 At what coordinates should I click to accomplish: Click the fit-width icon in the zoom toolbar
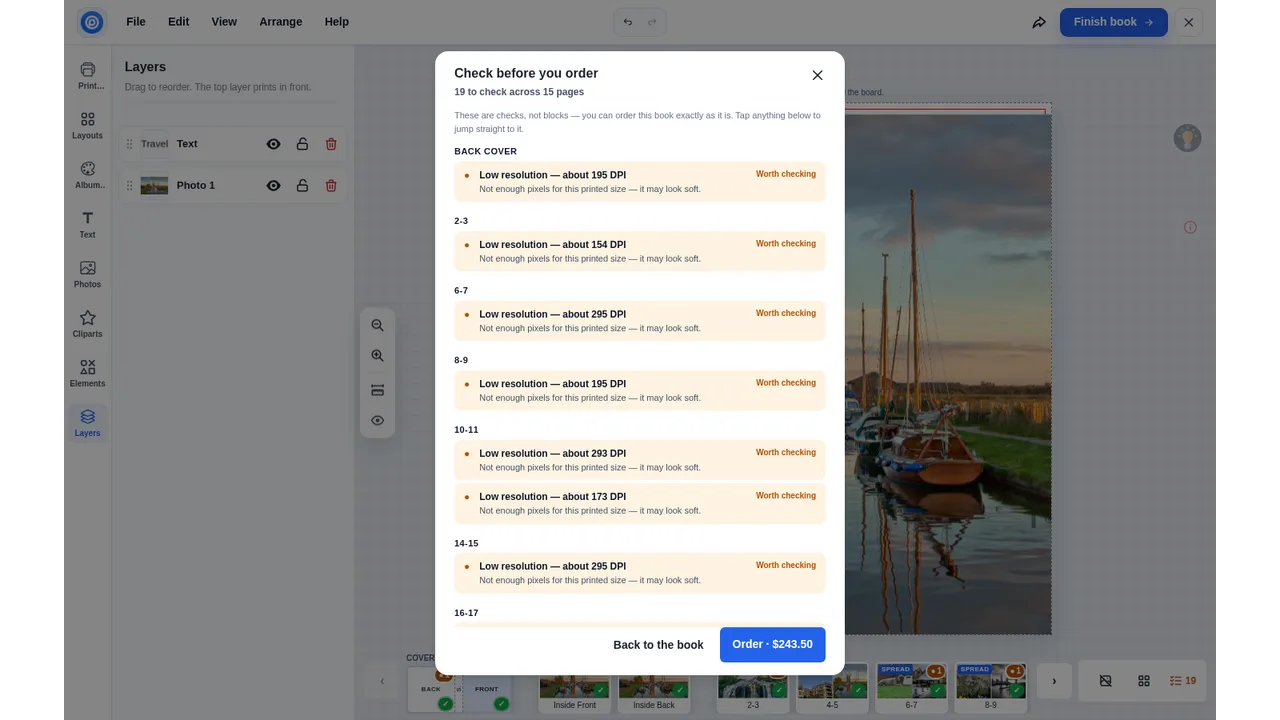(x=377, y=390)
